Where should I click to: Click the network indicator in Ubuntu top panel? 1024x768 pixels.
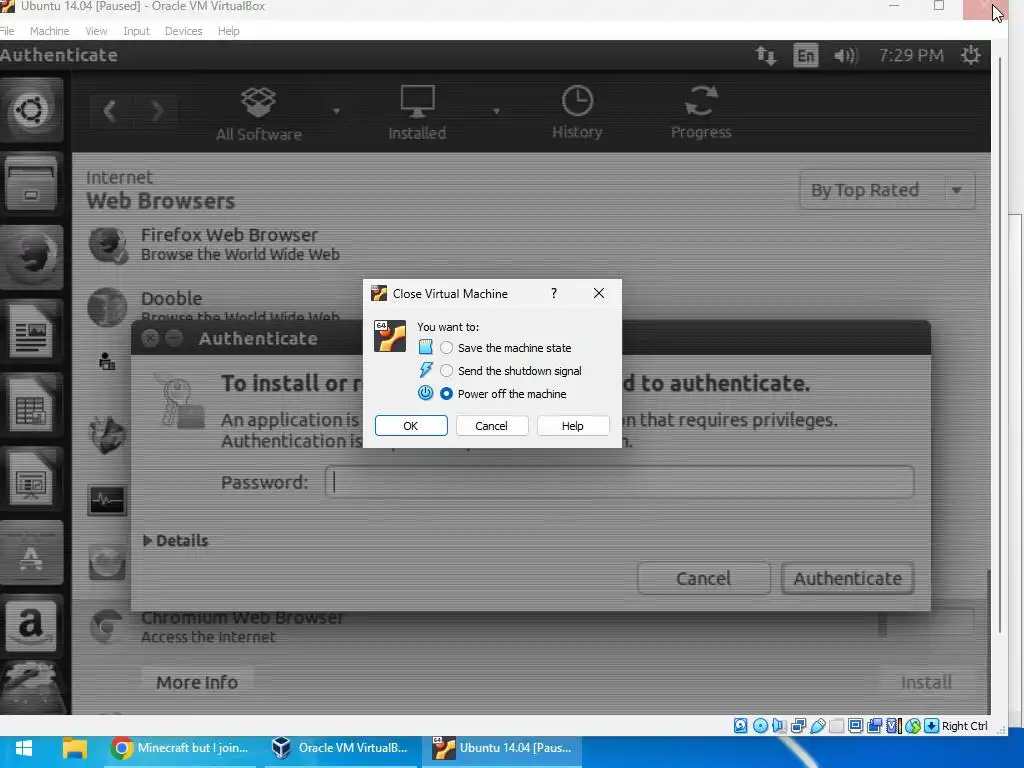pyautogui.click(x=766, y=56)
